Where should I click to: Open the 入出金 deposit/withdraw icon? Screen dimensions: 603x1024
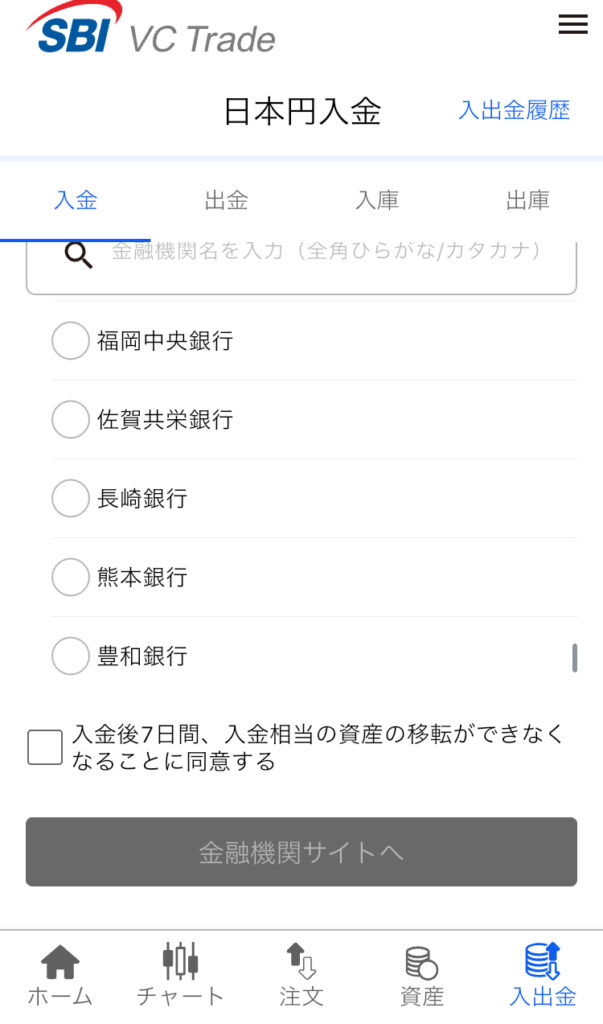tap(543, 961)
